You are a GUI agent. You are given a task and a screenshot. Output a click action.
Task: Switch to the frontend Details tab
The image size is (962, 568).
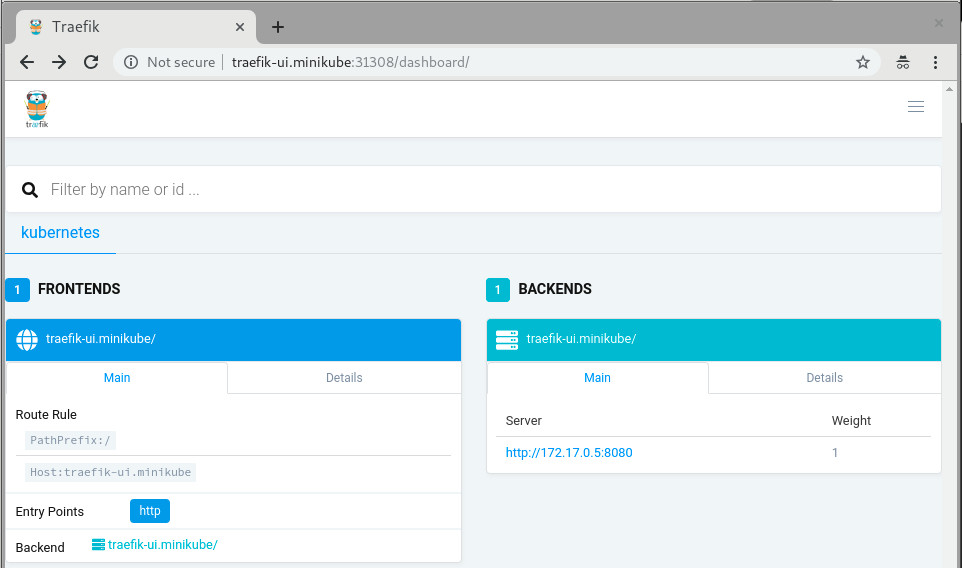[344, 378]
